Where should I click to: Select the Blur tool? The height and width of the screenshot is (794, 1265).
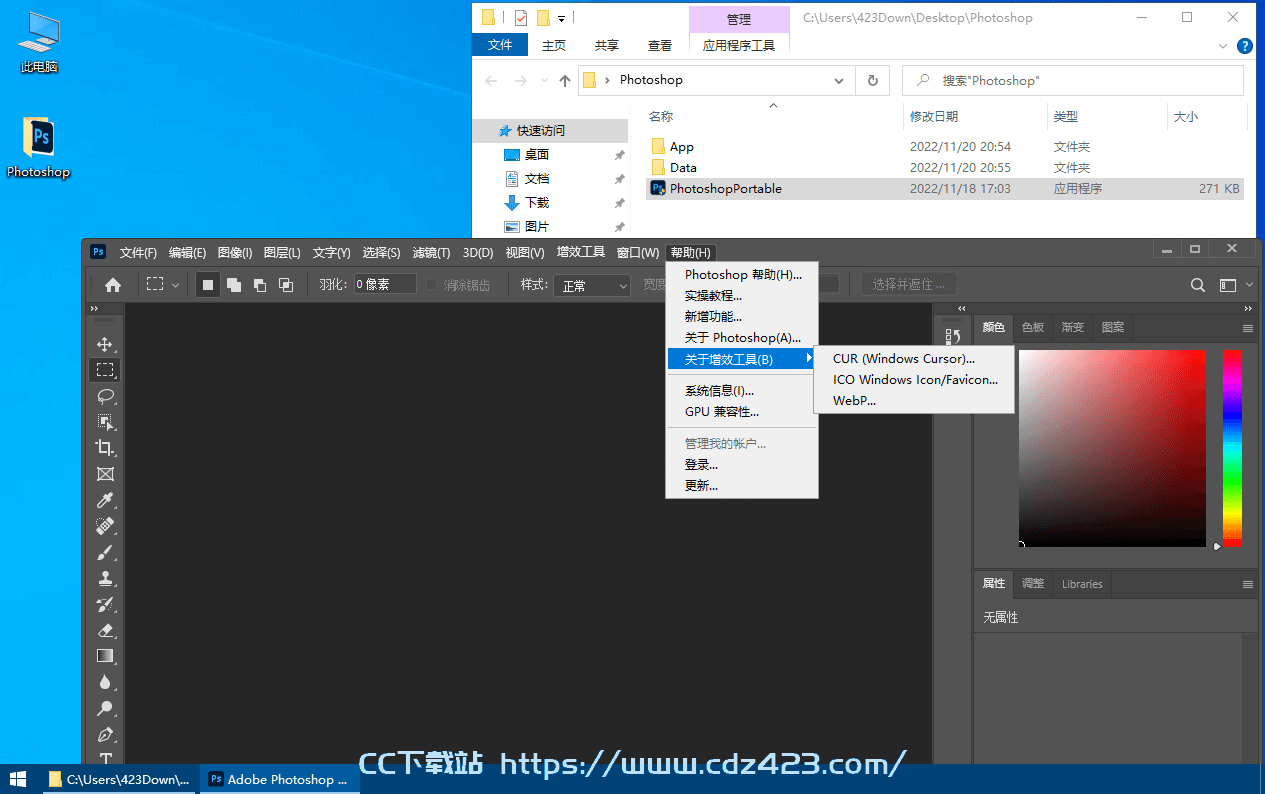click(105, 682)
